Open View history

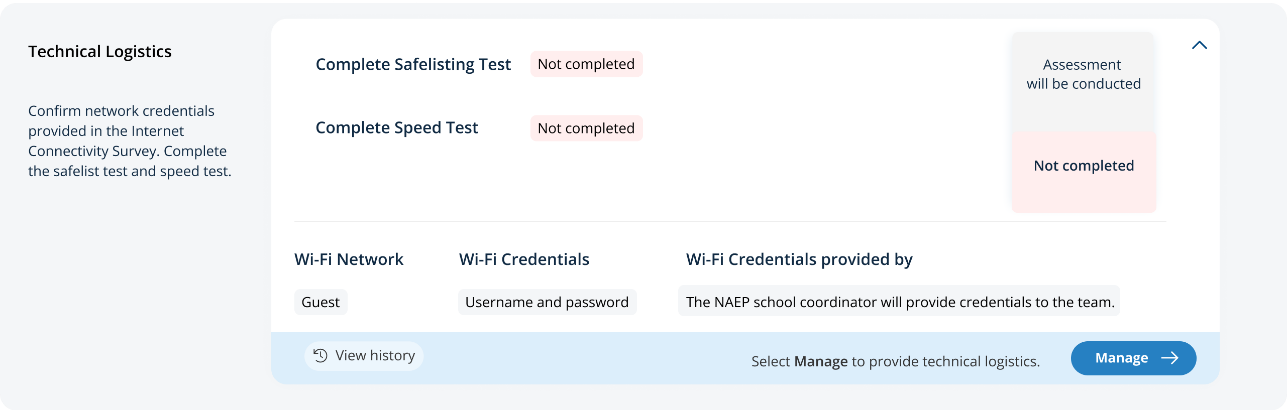[364, 356]
